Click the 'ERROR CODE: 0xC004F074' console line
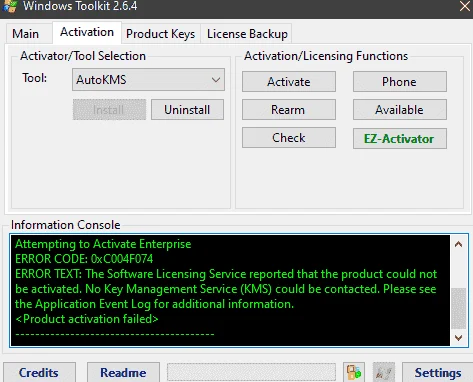 point(84,259)
